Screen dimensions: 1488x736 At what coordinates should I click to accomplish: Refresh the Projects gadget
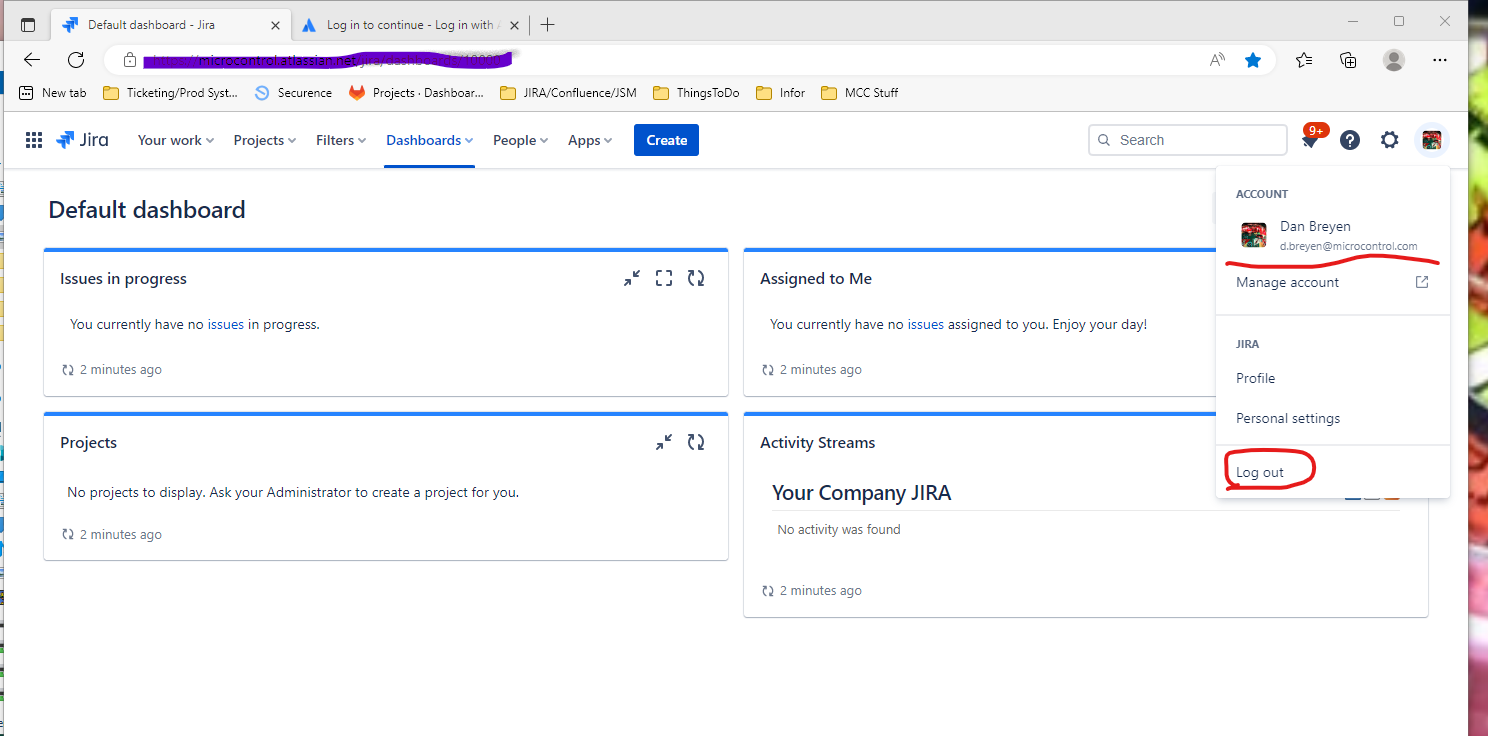click(x=696, y=442)
